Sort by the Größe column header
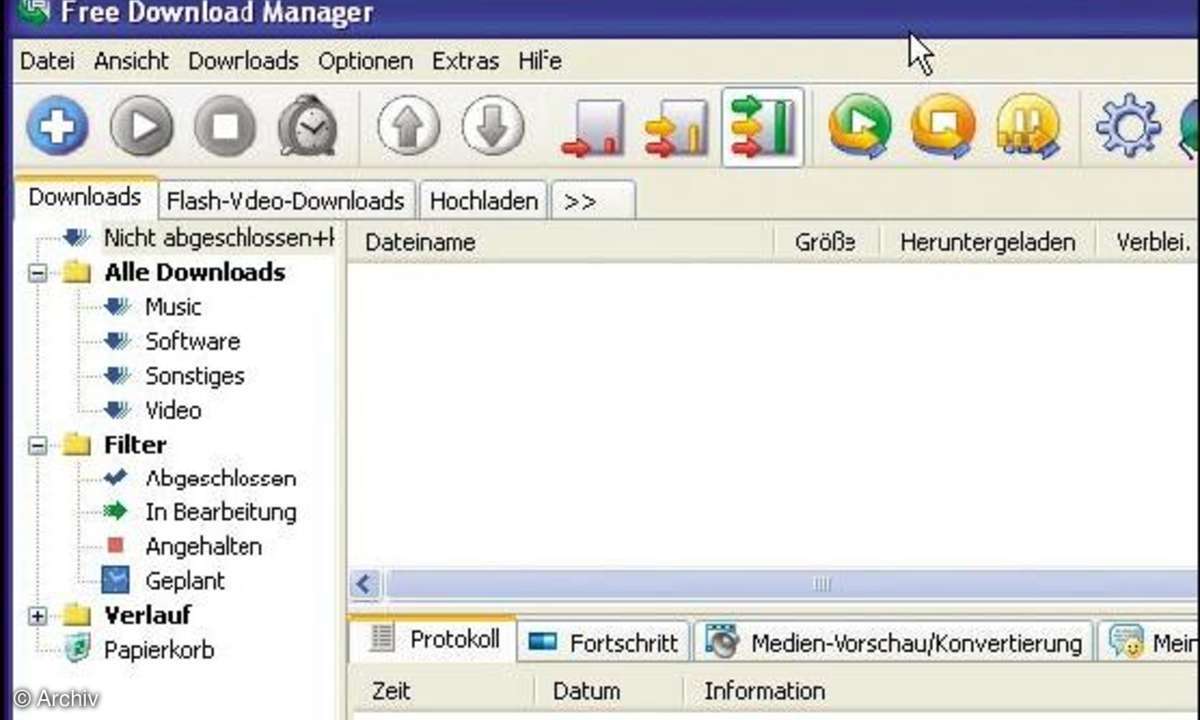The width and height of the screenshot is (1200, 720). click(826, 242)
